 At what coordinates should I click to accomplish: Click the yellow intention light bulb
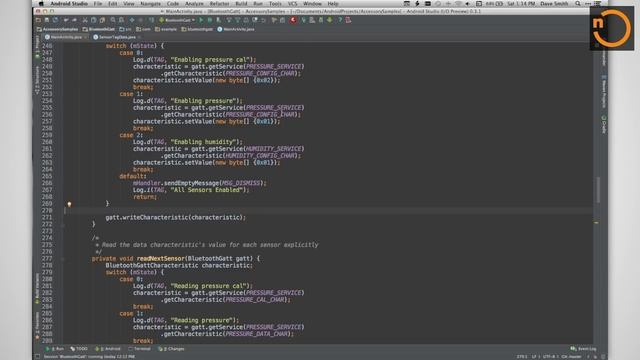pyautogui.click(x=69, y=204)
